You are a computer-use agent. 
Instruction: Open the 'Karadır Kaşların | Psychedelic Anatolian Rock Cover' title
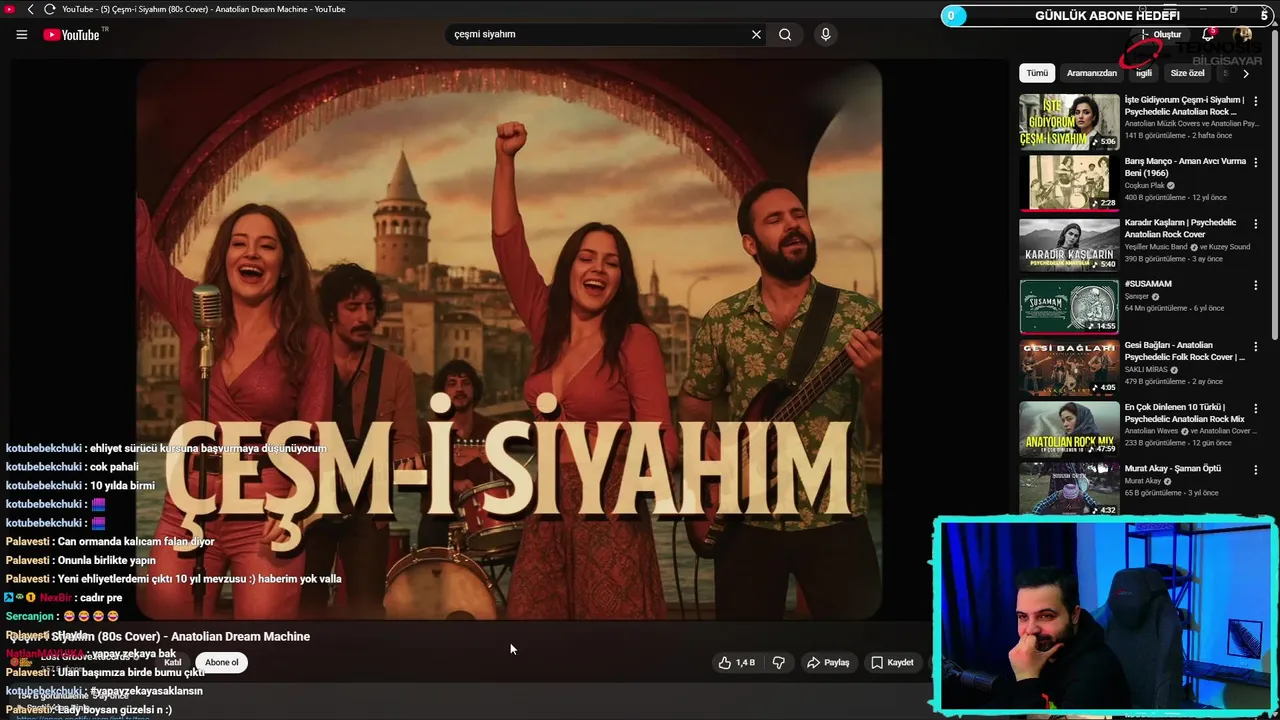(1180, 228)
